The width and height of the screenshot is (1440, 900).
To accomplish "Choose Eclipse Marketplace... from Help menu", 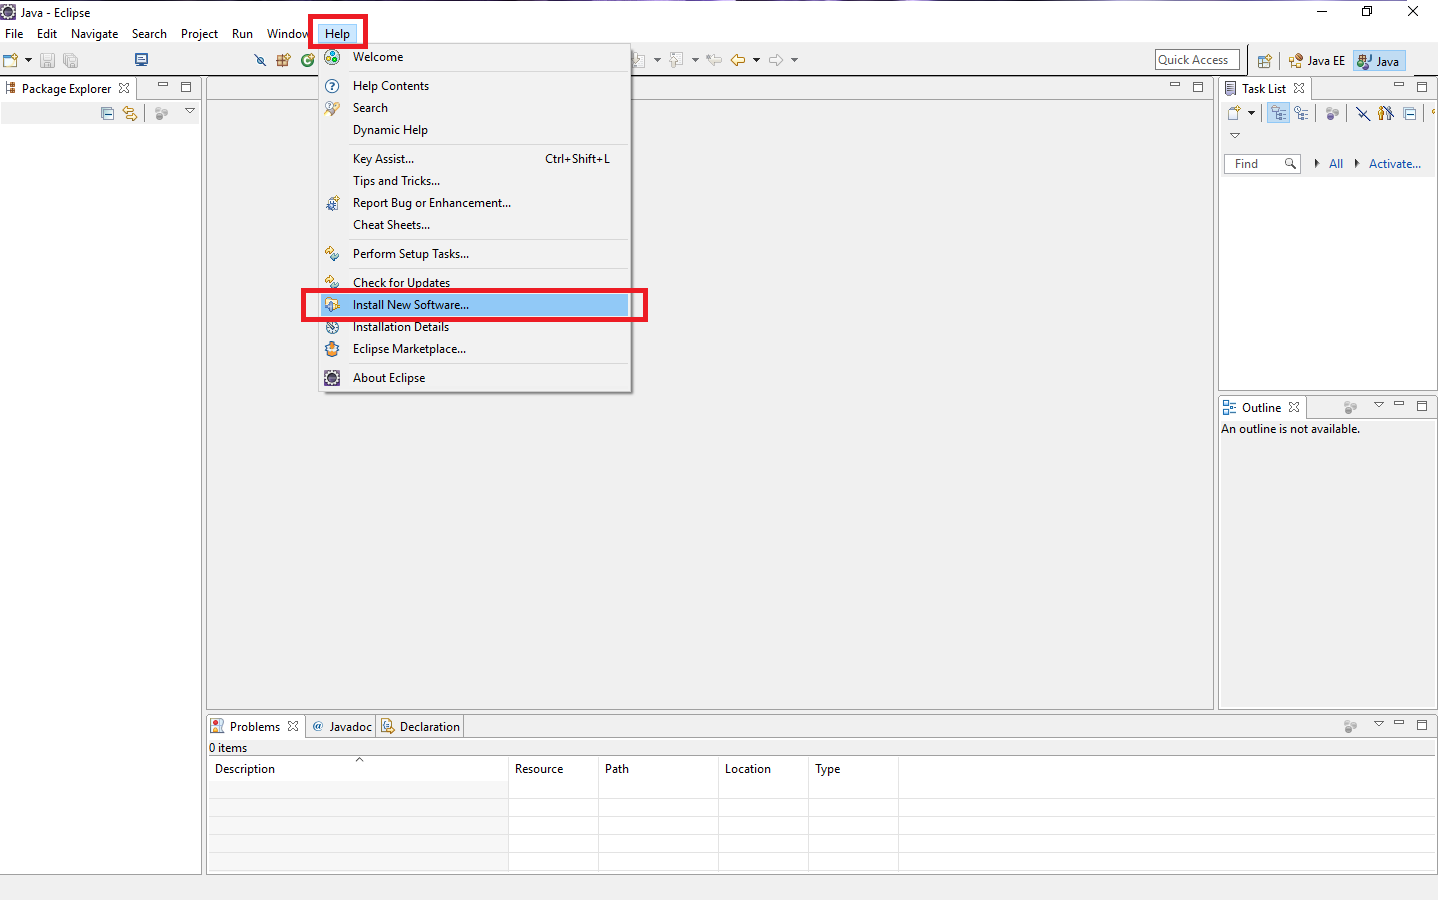I will pos(475,349).
